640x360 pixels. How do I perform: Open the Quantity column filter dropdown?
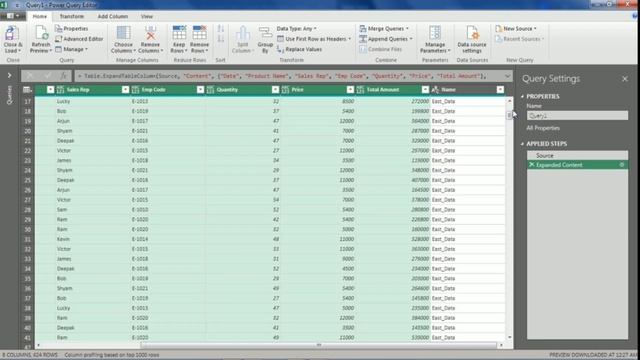[276, 89]
